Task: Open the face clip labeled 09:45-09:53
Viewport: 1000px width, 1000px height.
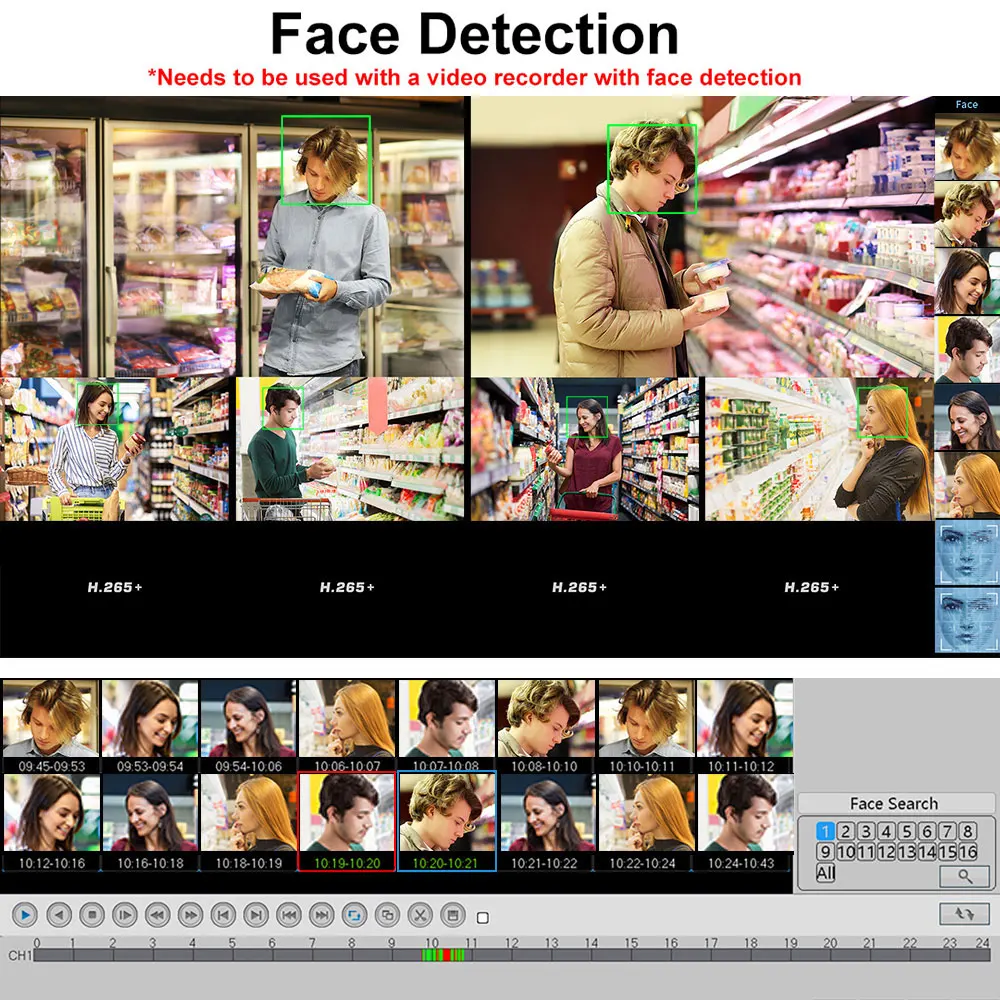Action: coord(51,726)
